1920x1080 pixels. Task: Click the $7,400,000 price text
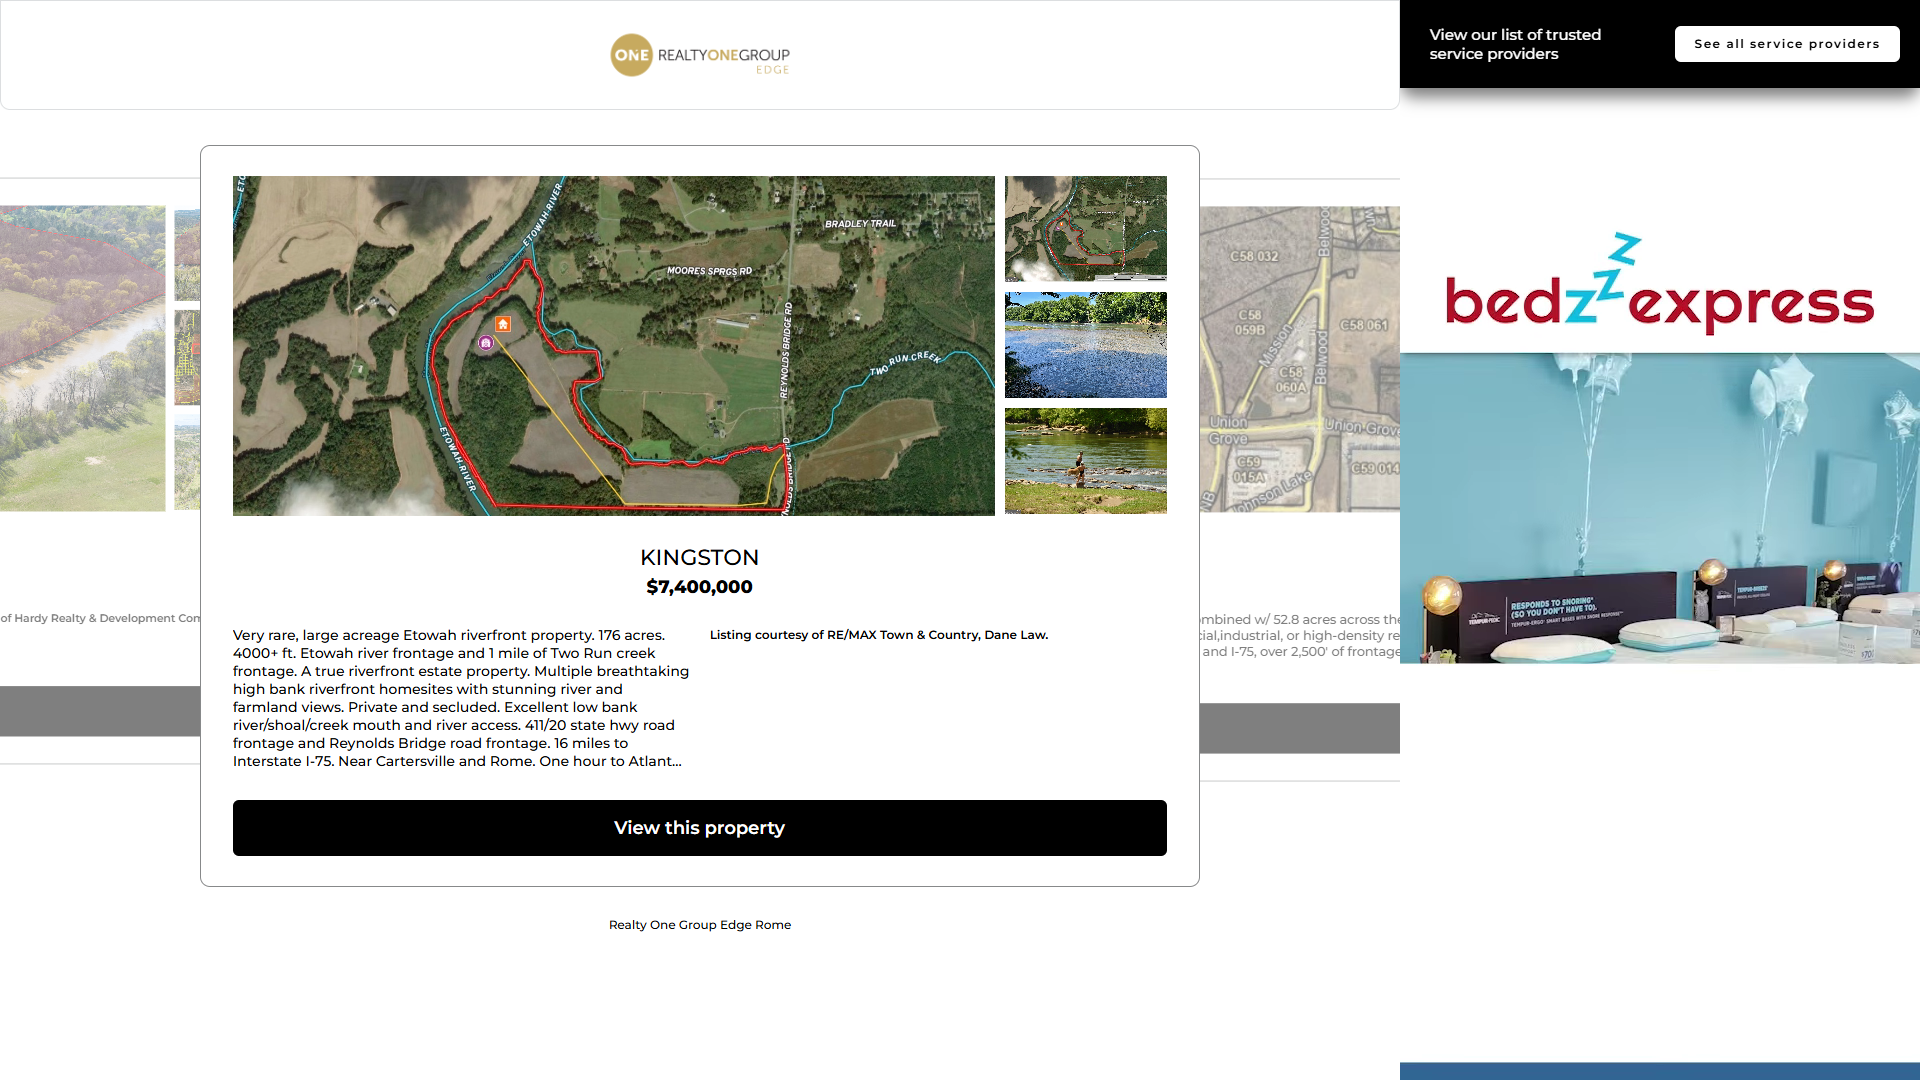(x=699, y=587)
